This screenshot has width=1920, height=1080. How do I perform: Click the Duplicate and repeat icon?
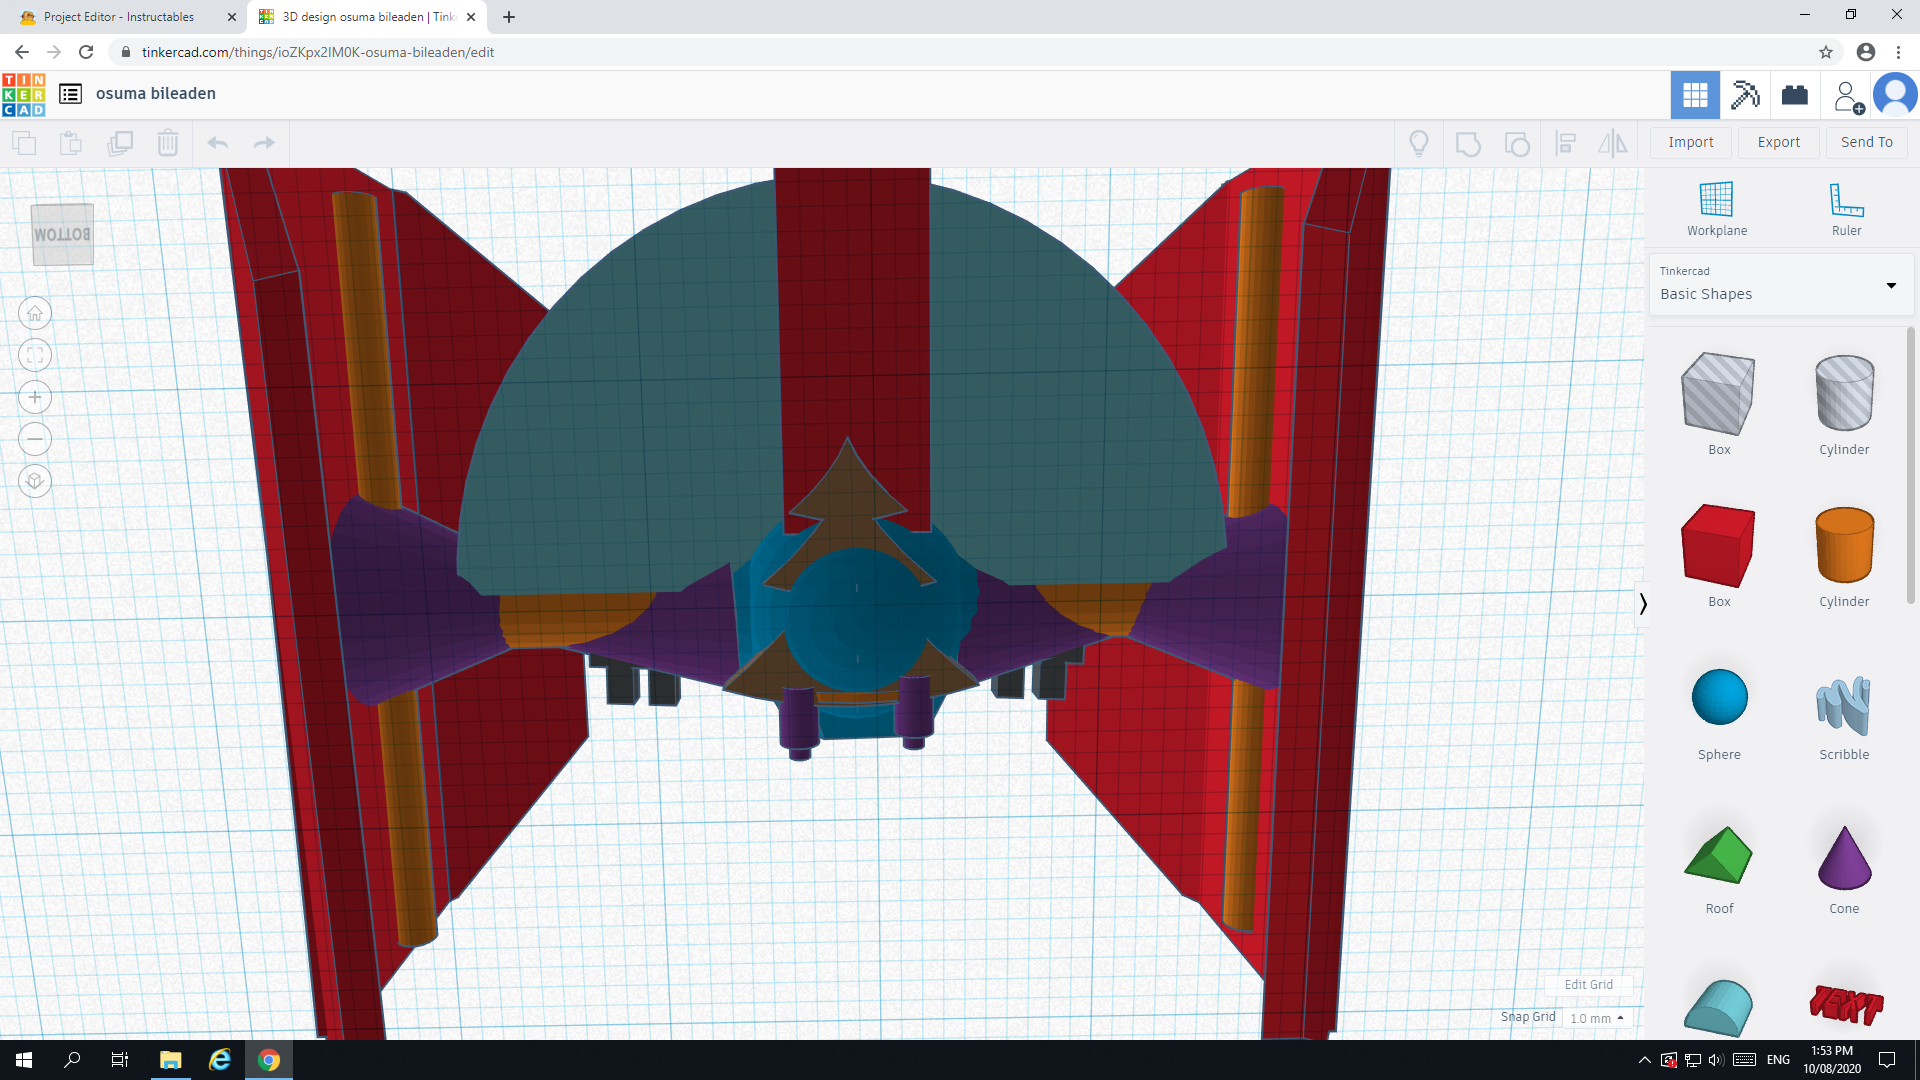120,143
